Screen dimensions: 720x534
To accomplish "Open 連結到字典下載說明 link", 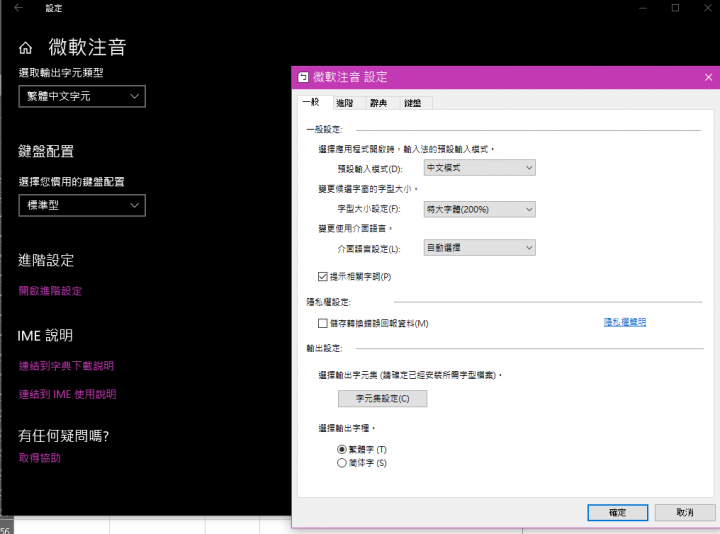I will point(66,366).
